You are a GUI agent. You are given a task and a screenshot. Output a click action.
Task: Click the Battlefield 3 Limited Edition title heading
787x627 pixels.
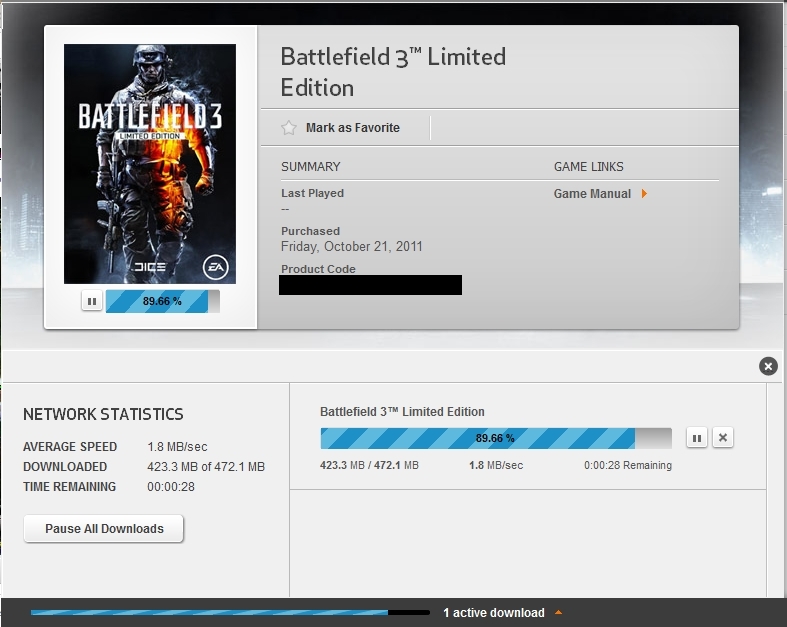pyautogui.click(x=393, y=70)
